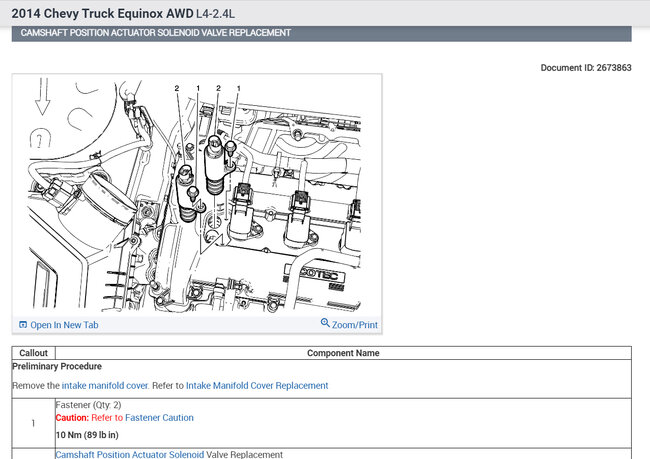Click the 2014 Chevy Truck Equinox AWD title

tap(102, 13)
